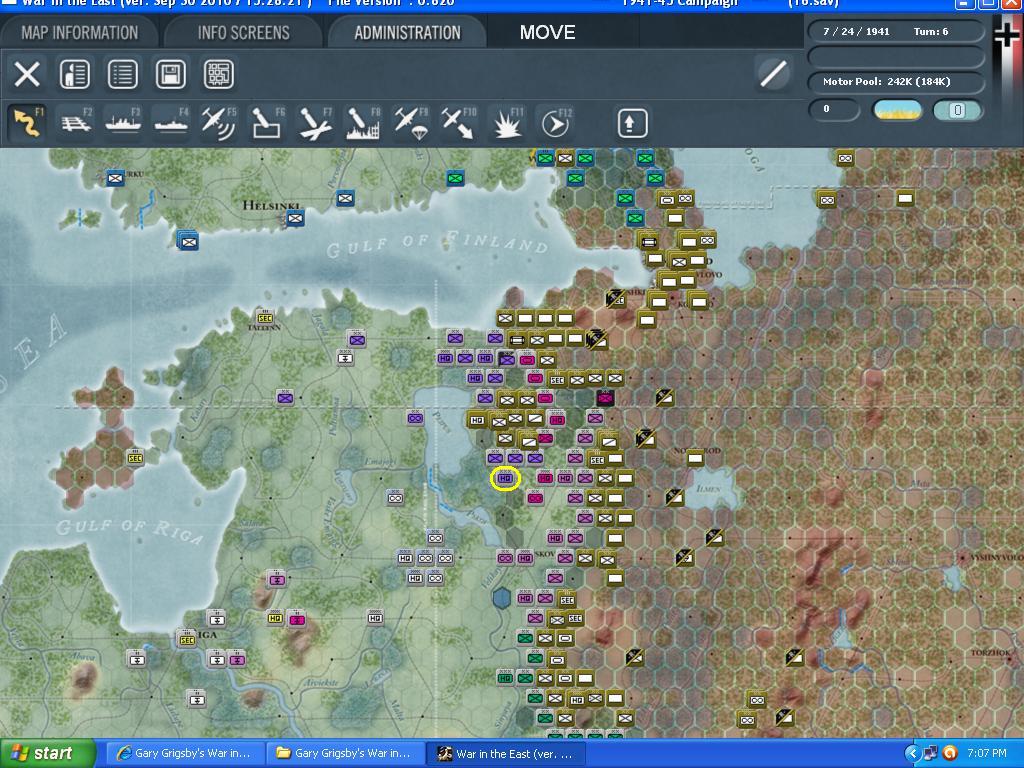Open the MAP INFORMATION tab
Viewport: 1024px width, 768px height.
tap(79, 32)
